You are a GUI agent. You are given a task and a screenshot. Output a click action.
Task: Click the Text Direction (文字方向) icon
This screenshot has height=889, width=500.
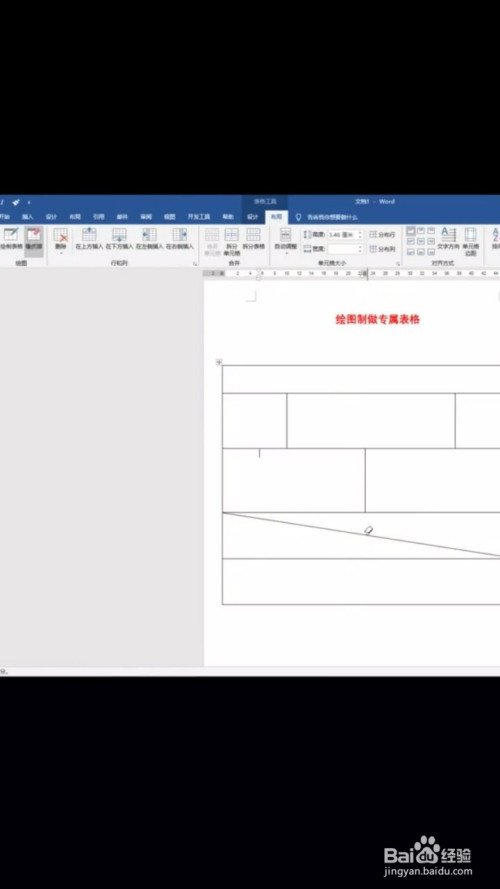click(x=448, y=239)
